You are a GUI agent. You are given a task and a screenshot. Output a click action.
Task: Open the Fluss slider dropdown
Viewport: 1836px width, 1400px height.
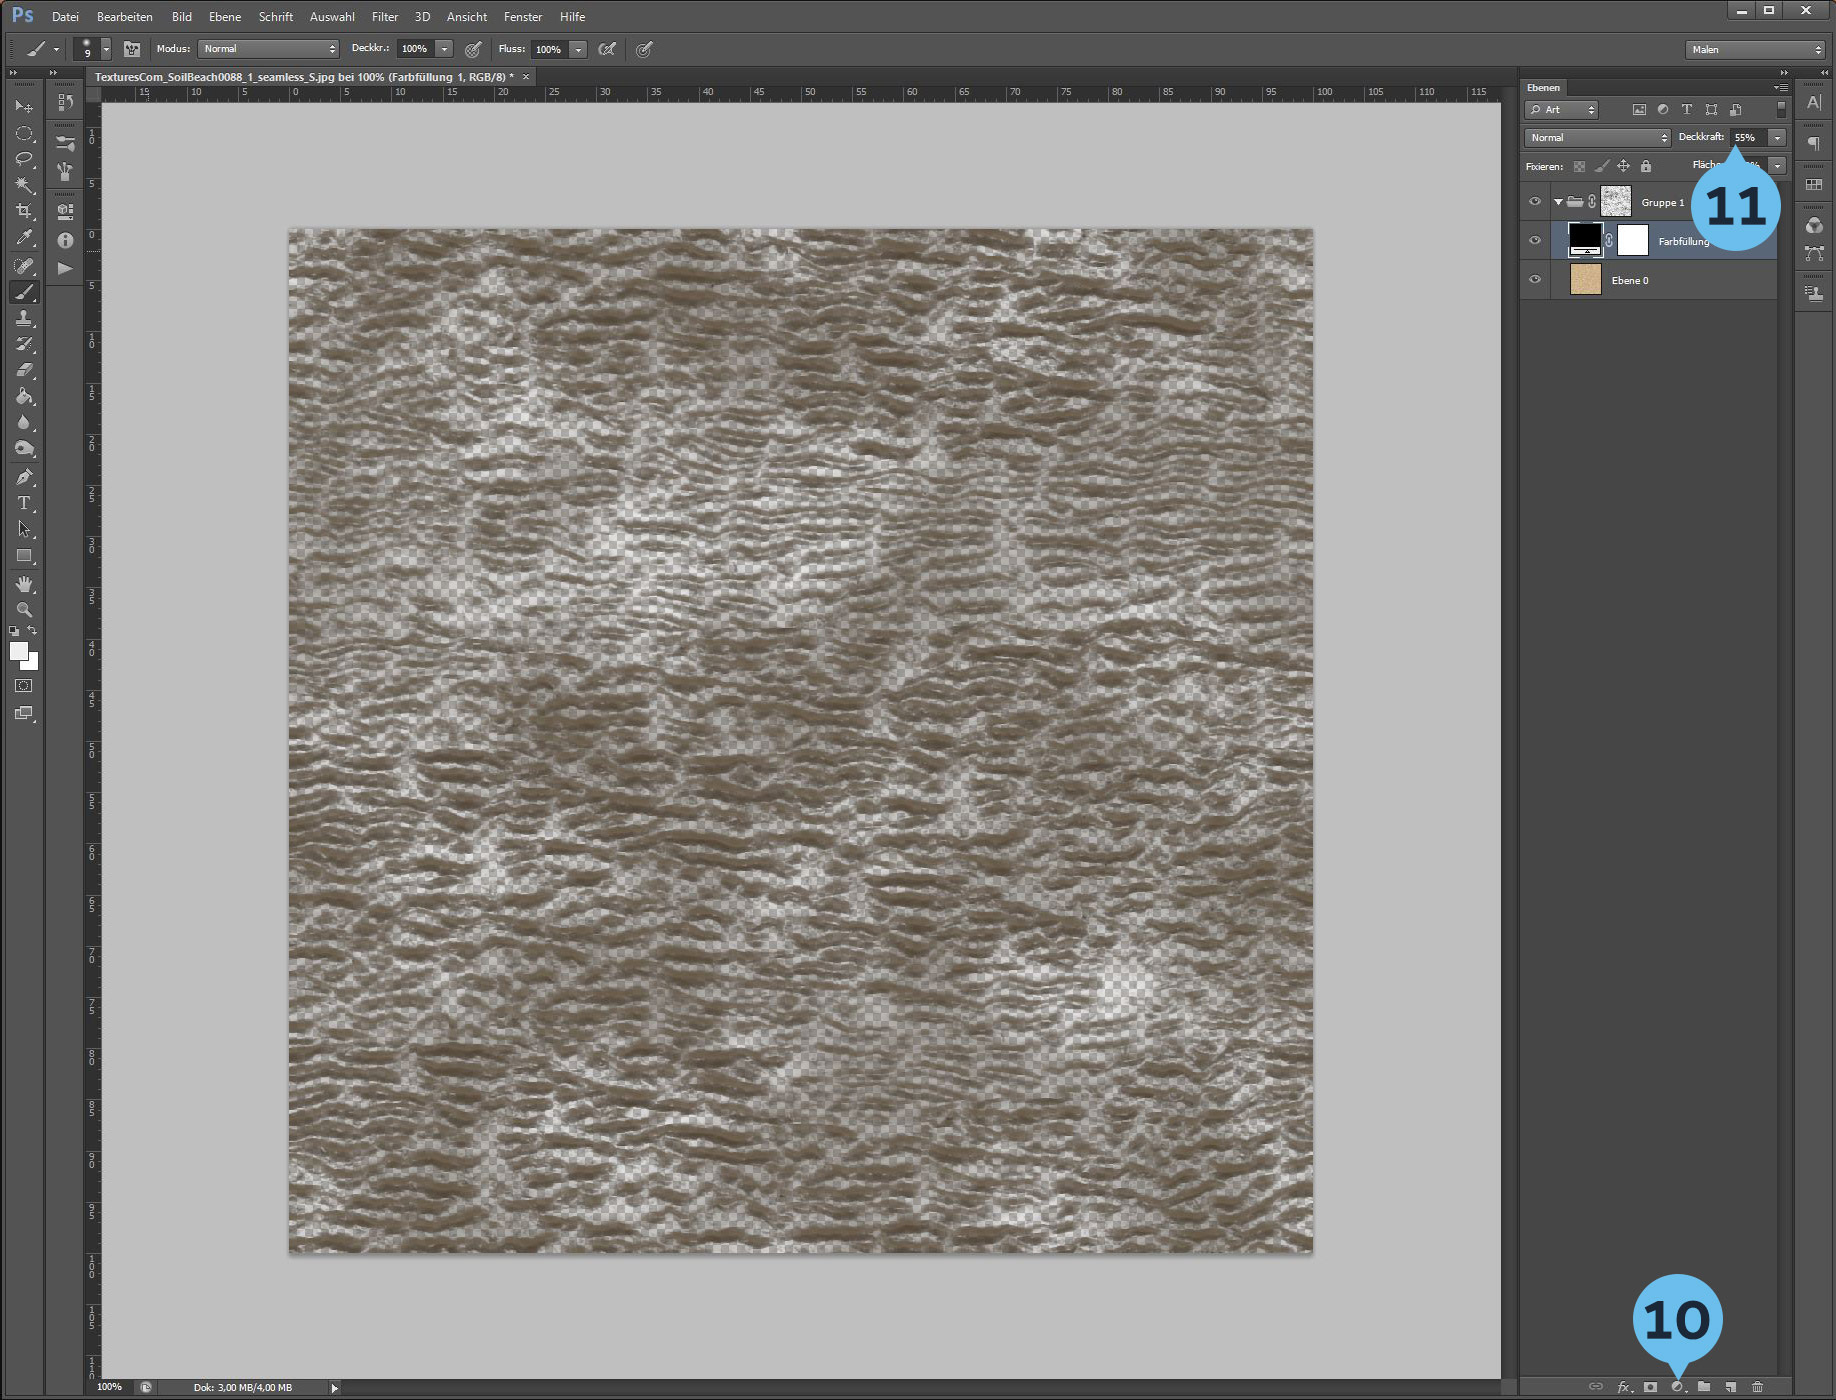point(578,49)
